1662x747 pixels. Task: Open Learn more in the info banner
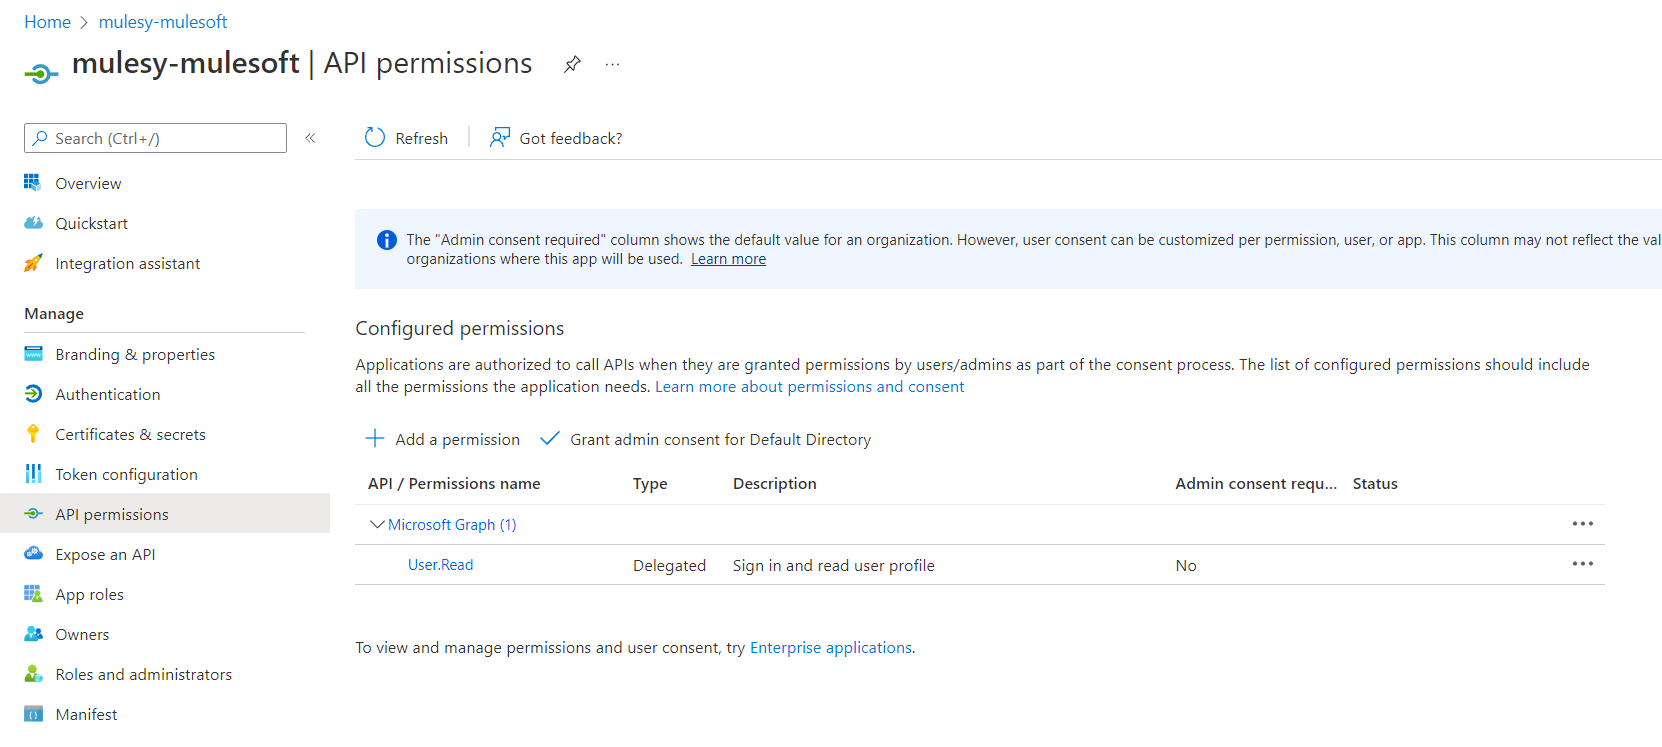[728, 259]
